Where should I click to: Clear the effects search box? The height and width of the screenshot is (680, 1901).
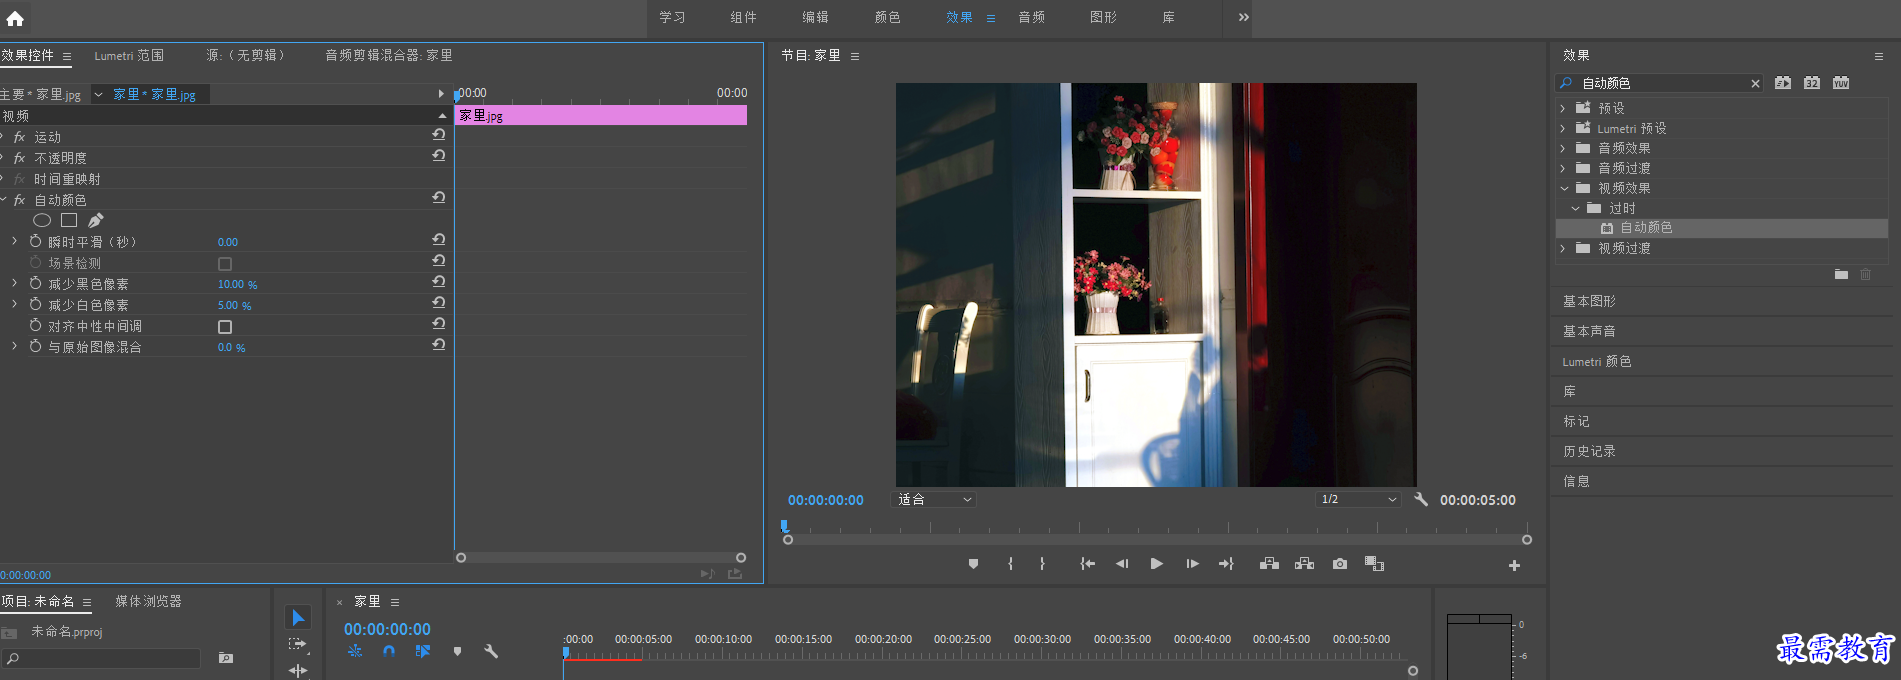click(1755, 83)
